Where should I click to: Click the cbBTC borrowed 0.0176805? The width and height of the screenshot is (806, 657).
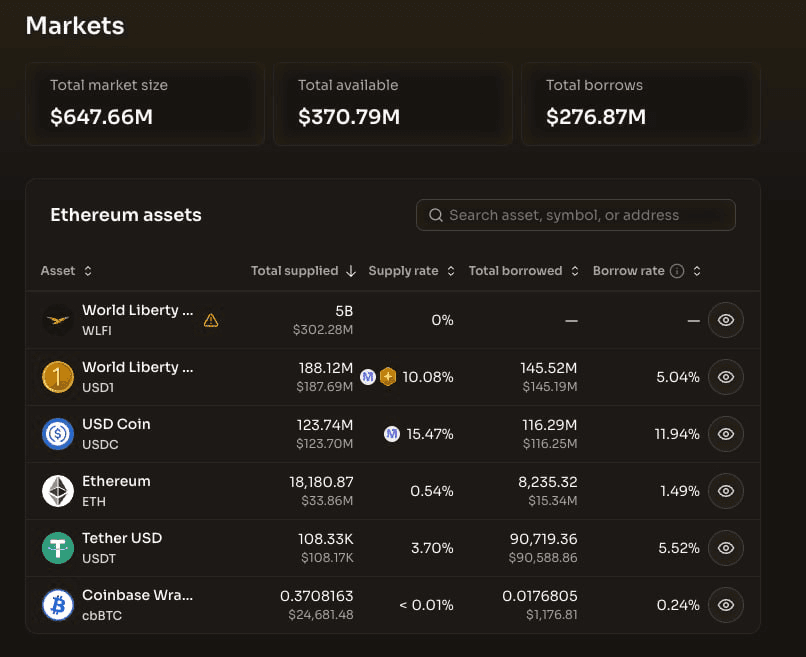coord(540,596)
